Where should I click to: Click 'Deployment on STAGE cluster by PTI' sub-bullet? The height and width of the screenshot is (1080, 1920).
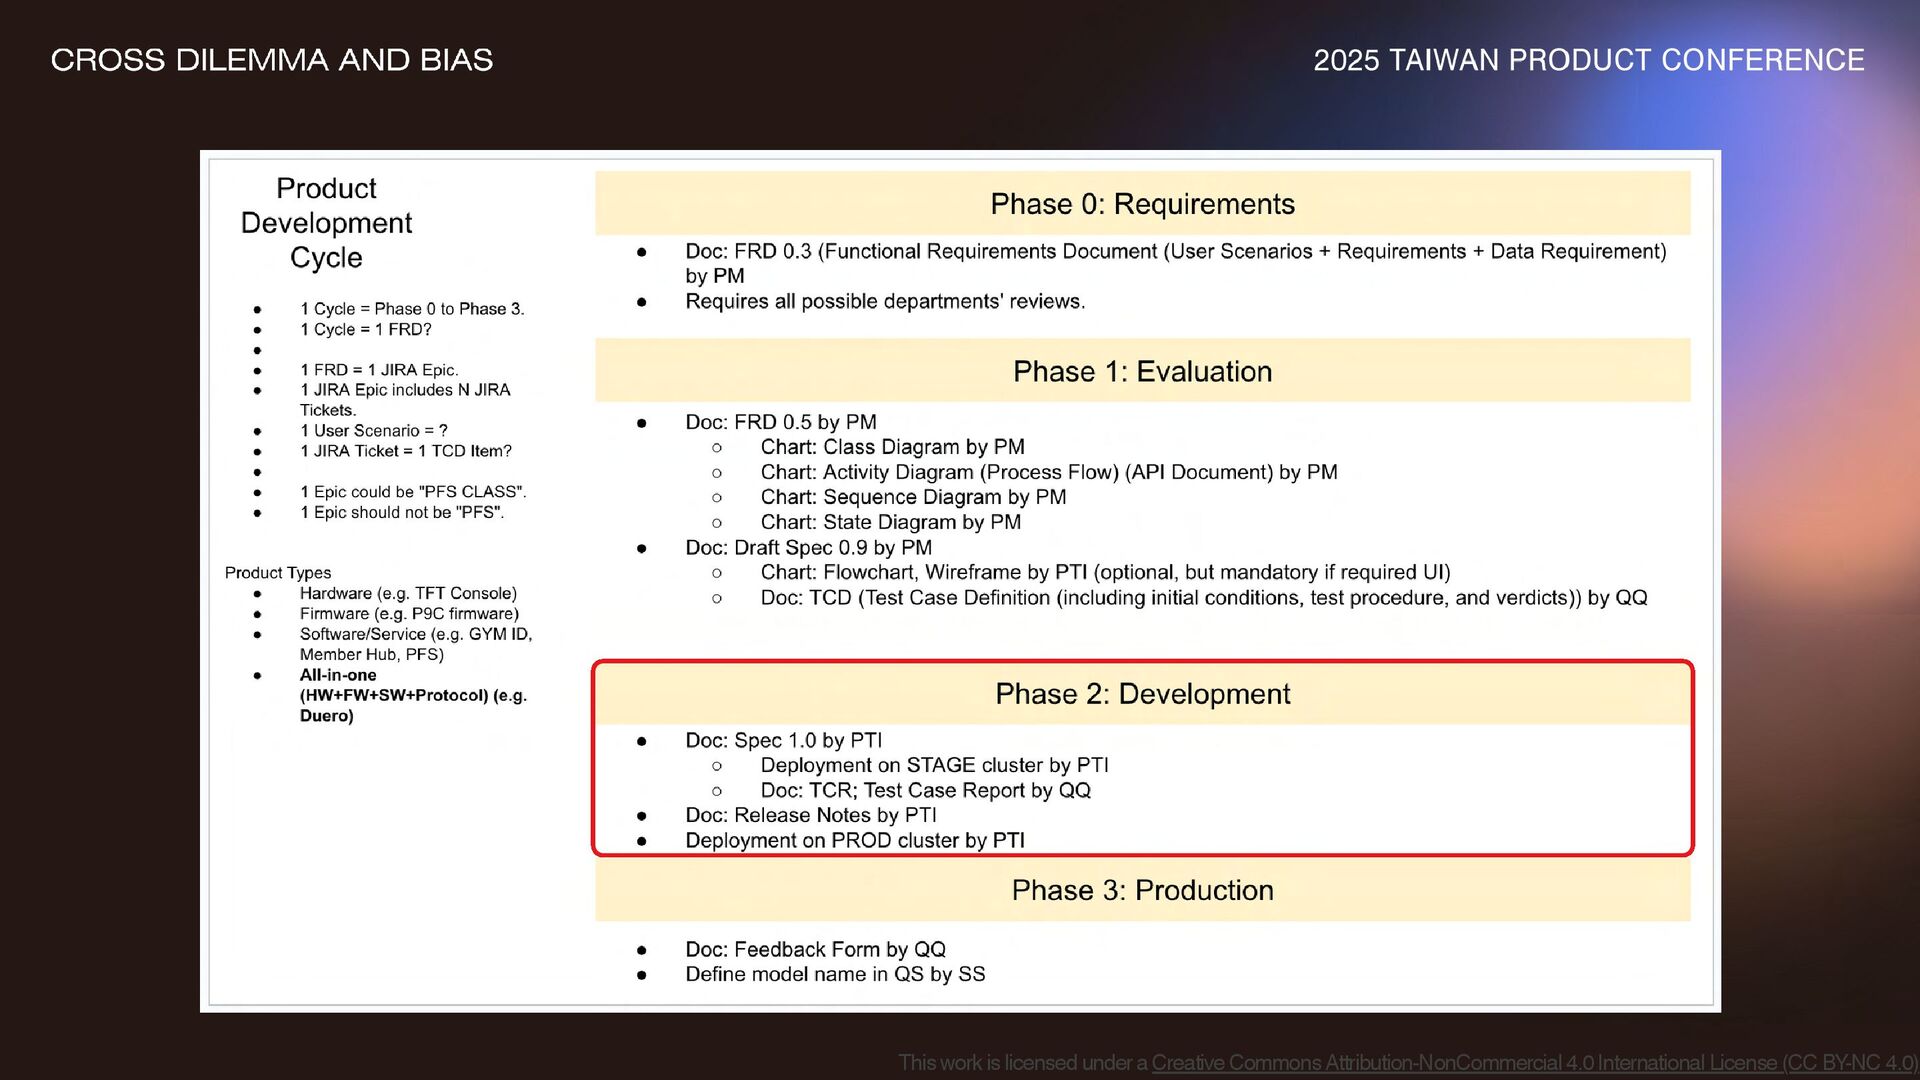click(x=934, y=765)
